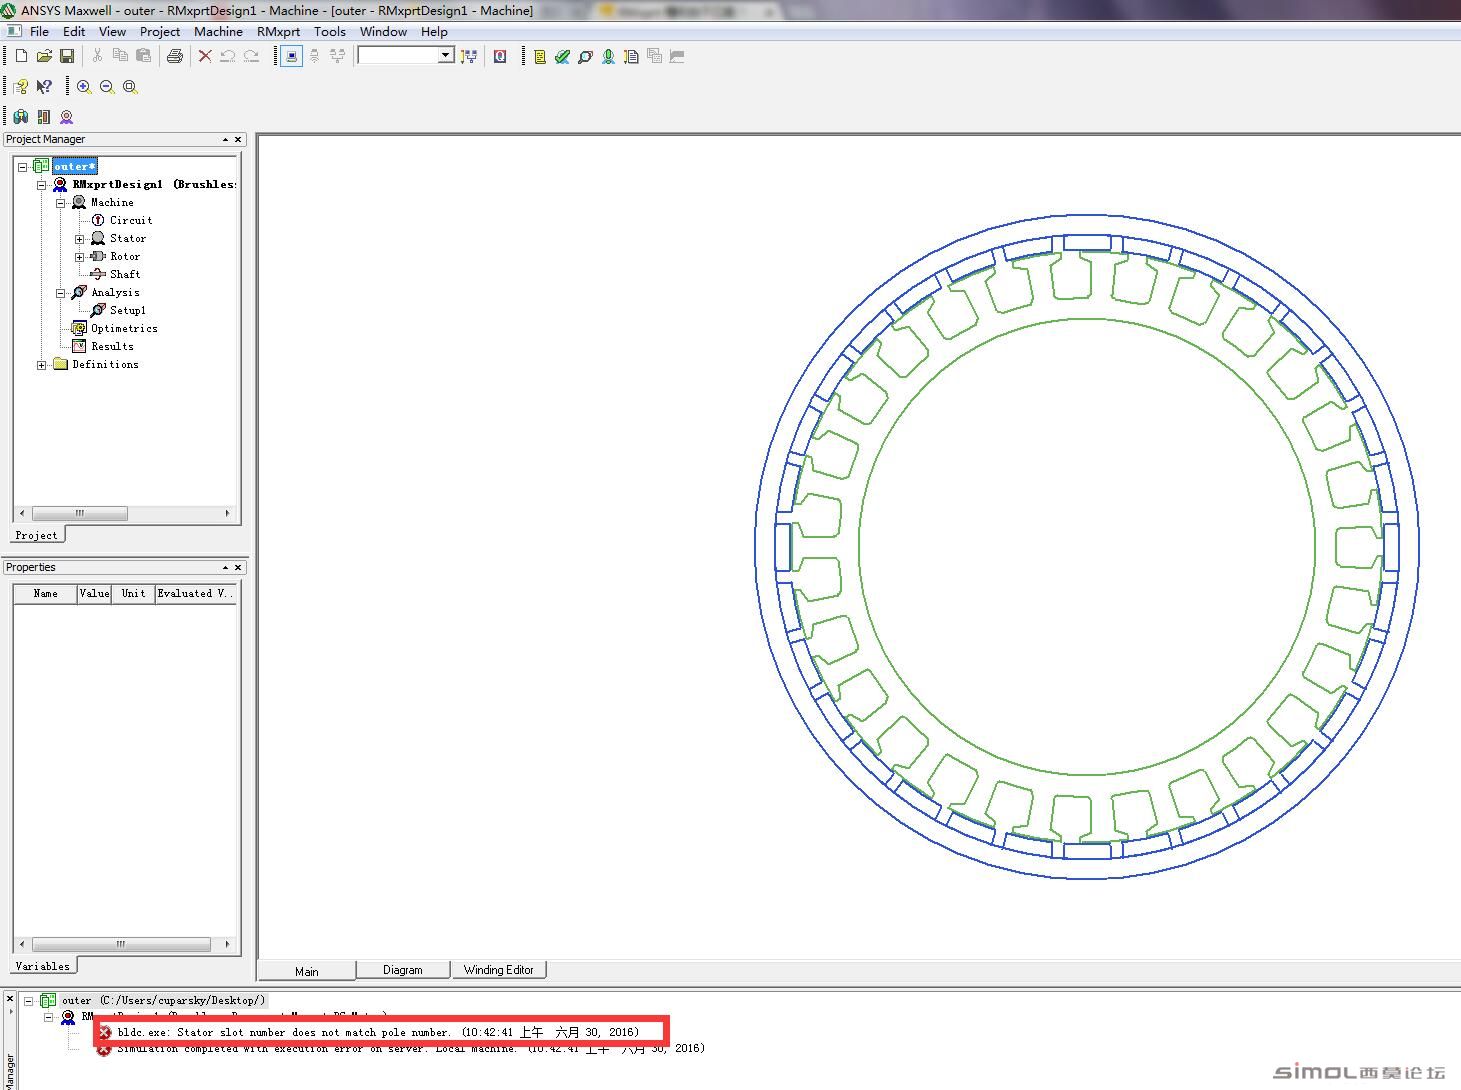1461x1090 pixels.
Task: Close the Project Manager panel
Action: pos(238,139)
